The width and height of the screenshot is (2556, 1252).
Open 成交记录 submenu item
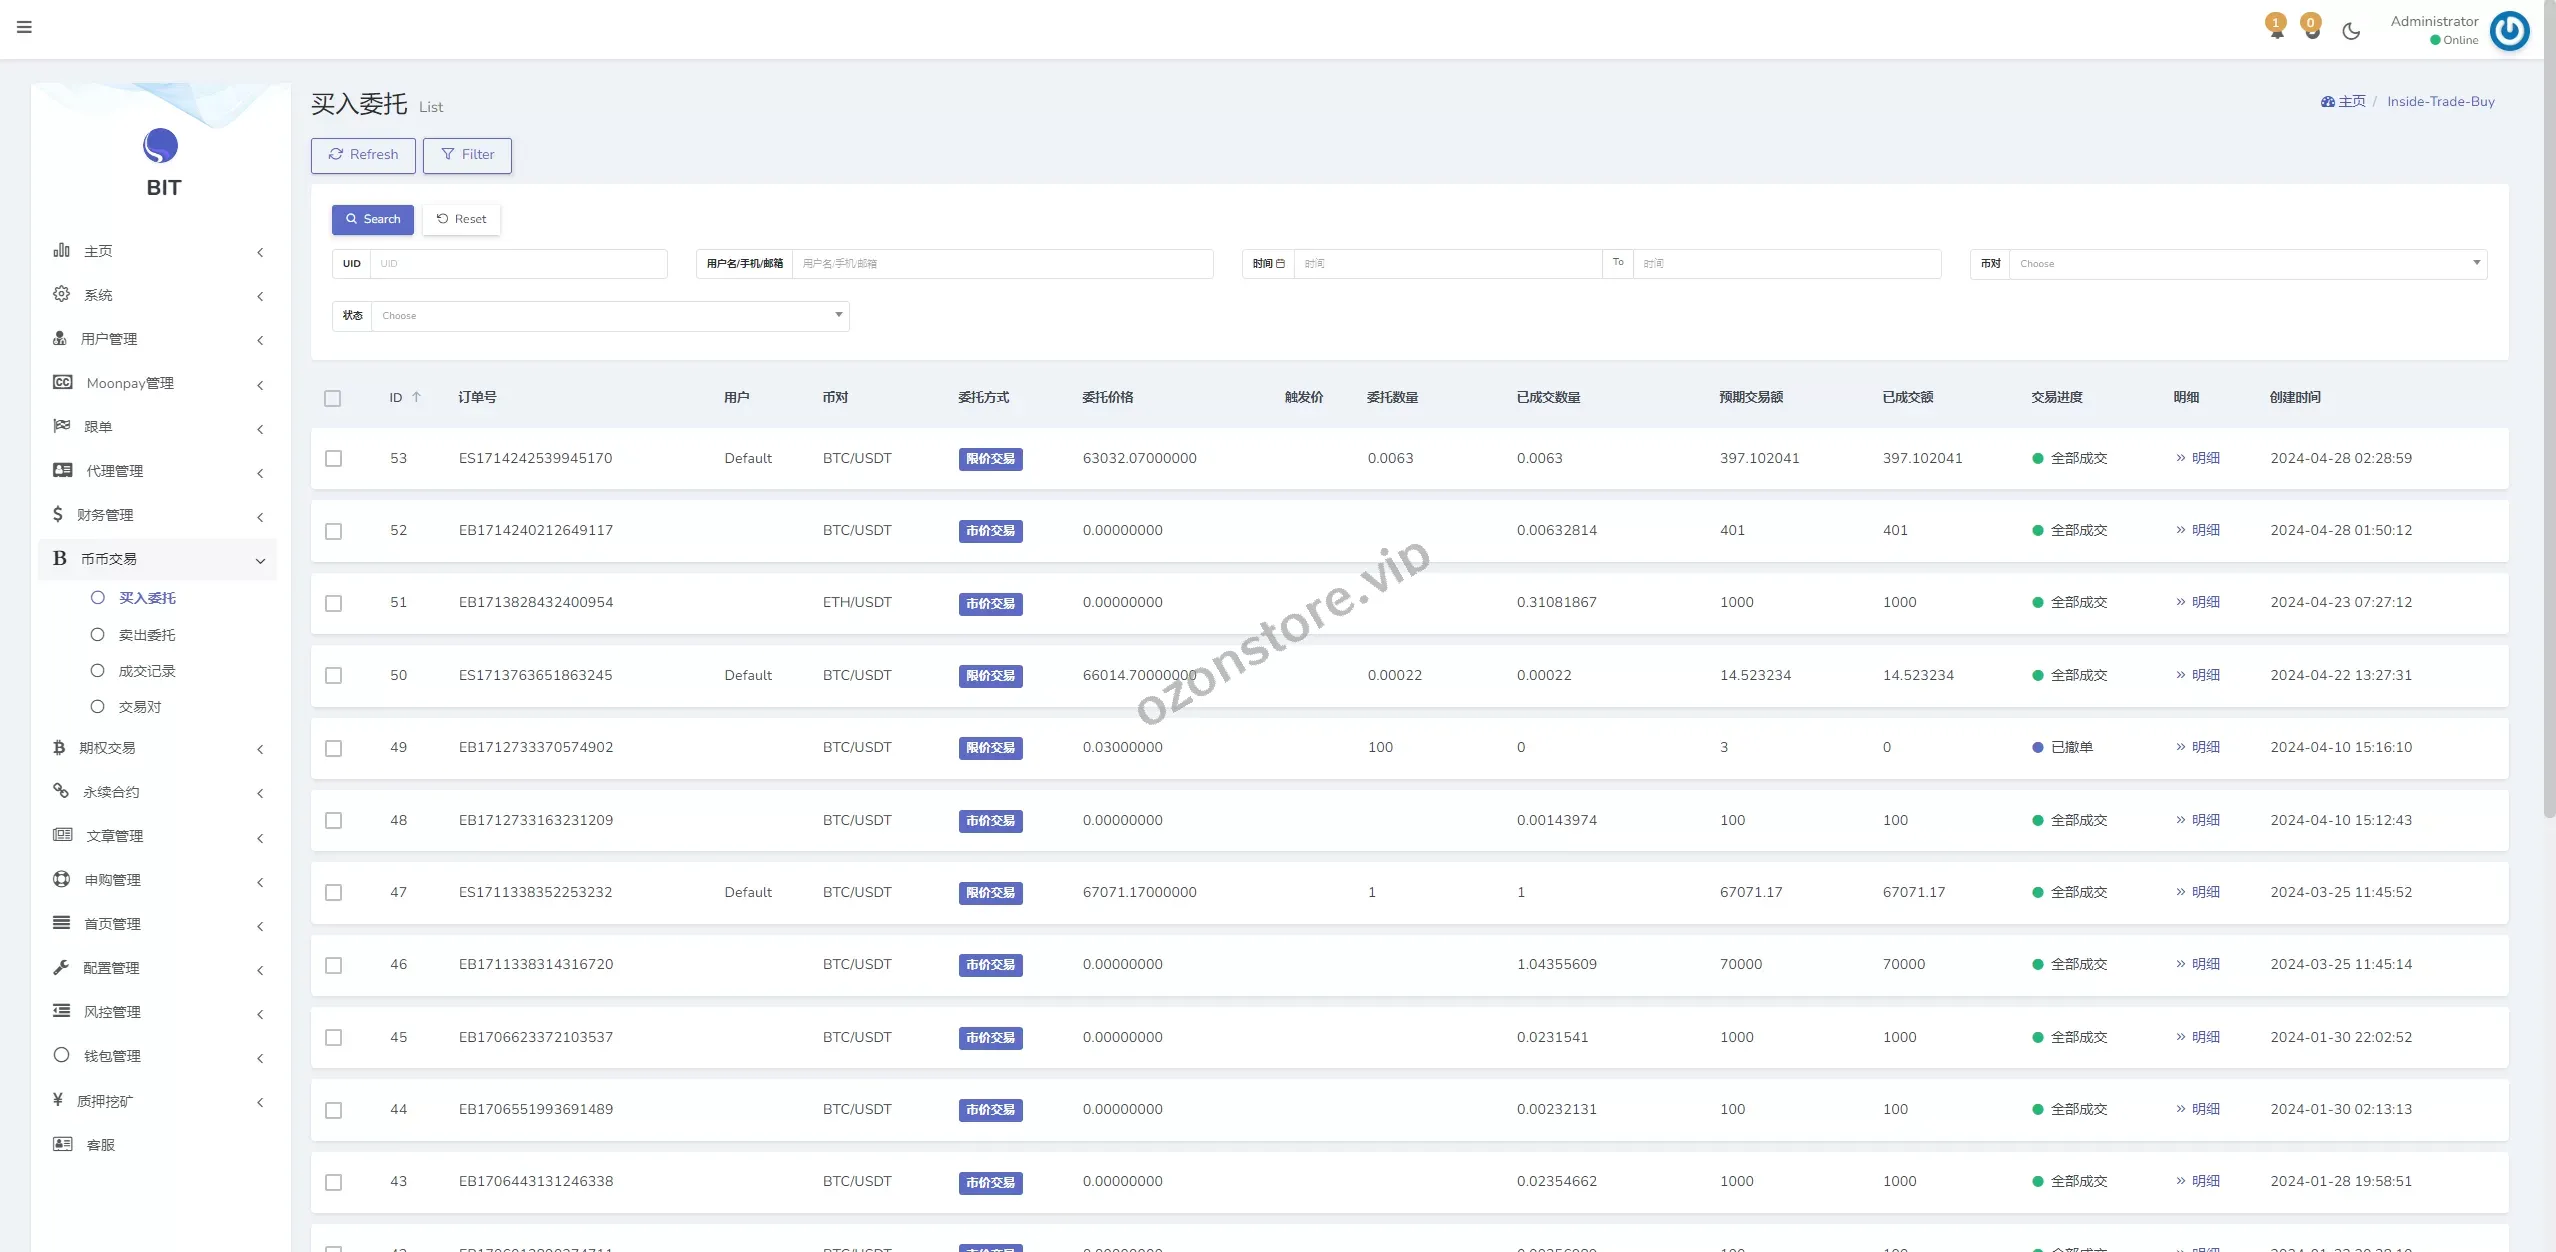pos(147,671)
